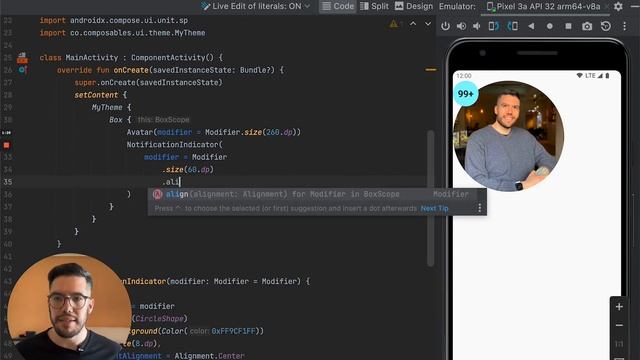Screen dimensions: 640x360
Task: Click the editor vertical scrollbar
Action: (430, 198)
